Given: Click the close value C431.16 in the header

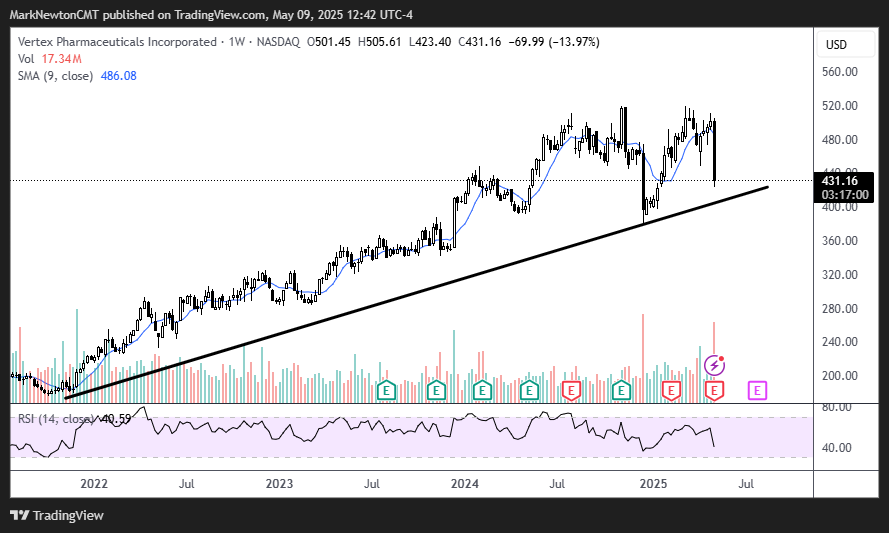Looking at the screenshot, I should click(x=480, y=42).
